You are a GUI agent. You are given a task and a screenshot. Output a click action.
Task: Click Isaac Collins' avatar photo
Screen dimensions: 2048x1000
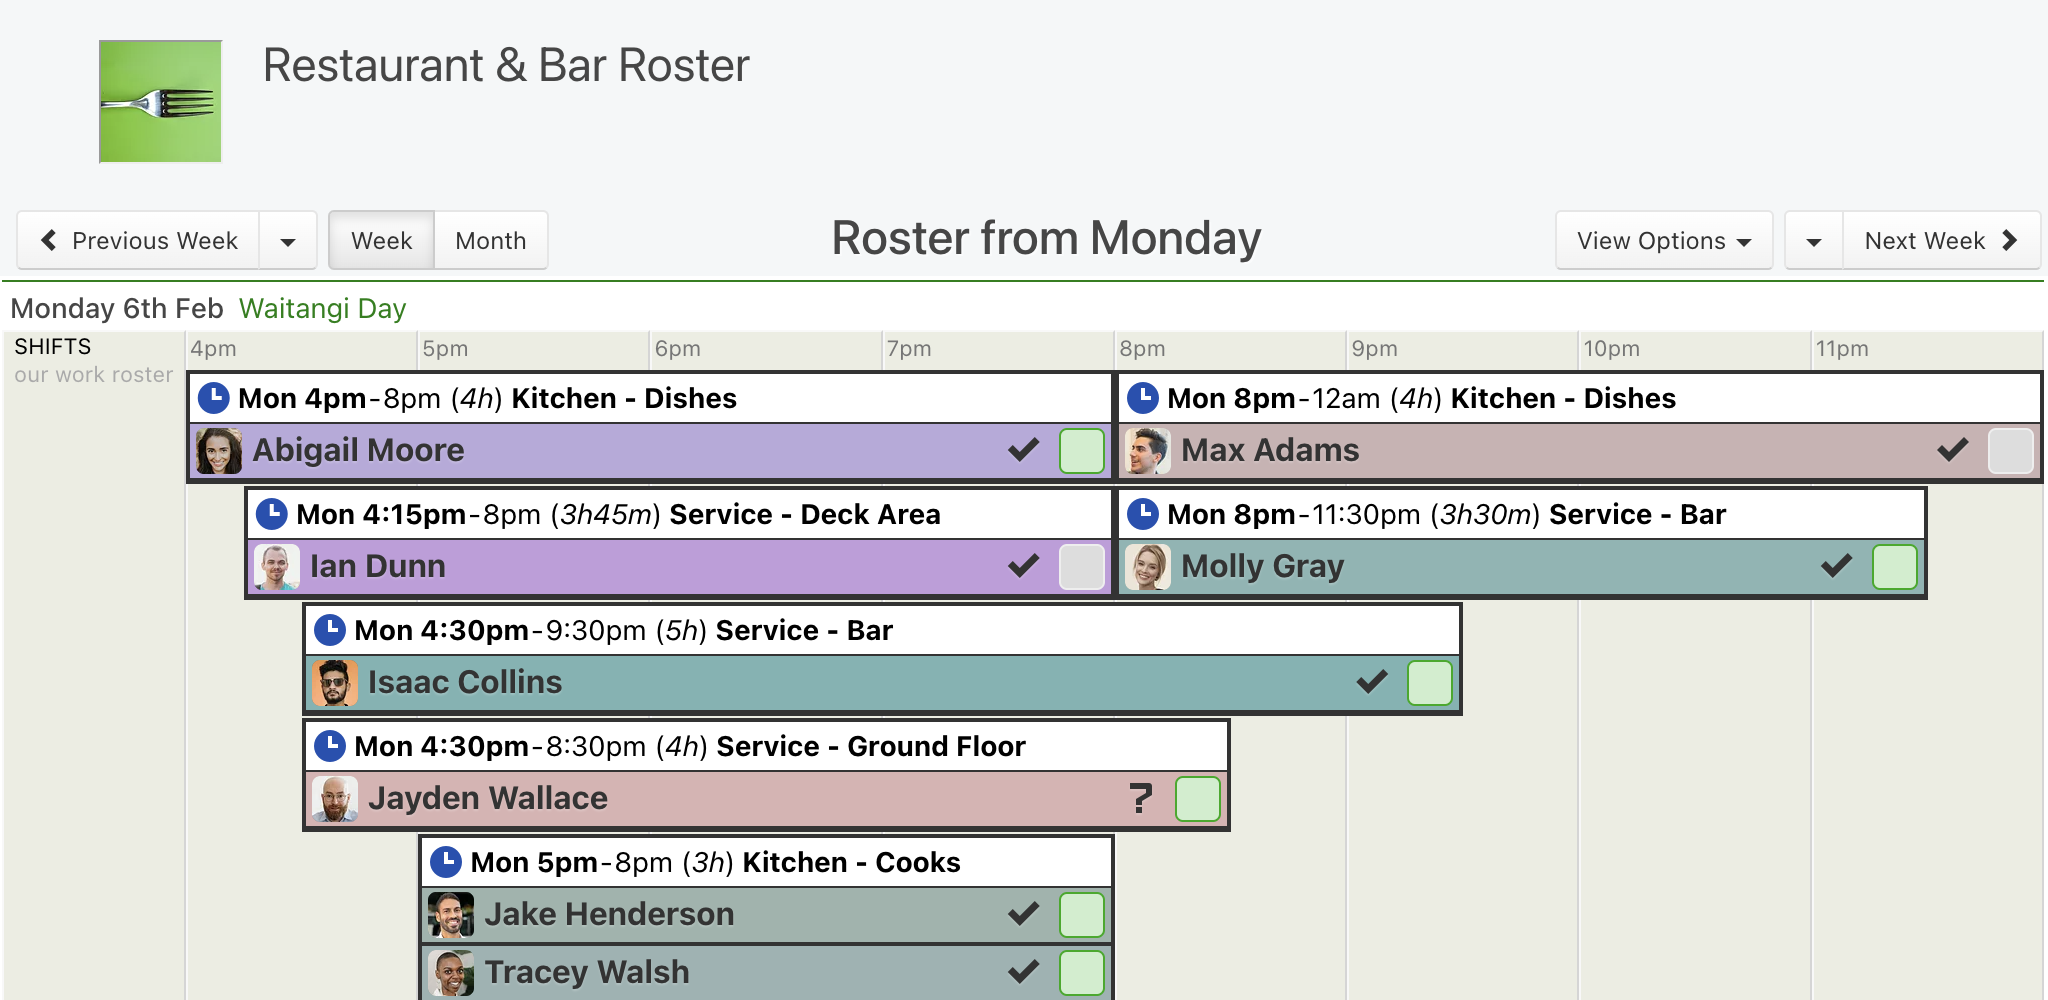point(334,683)
